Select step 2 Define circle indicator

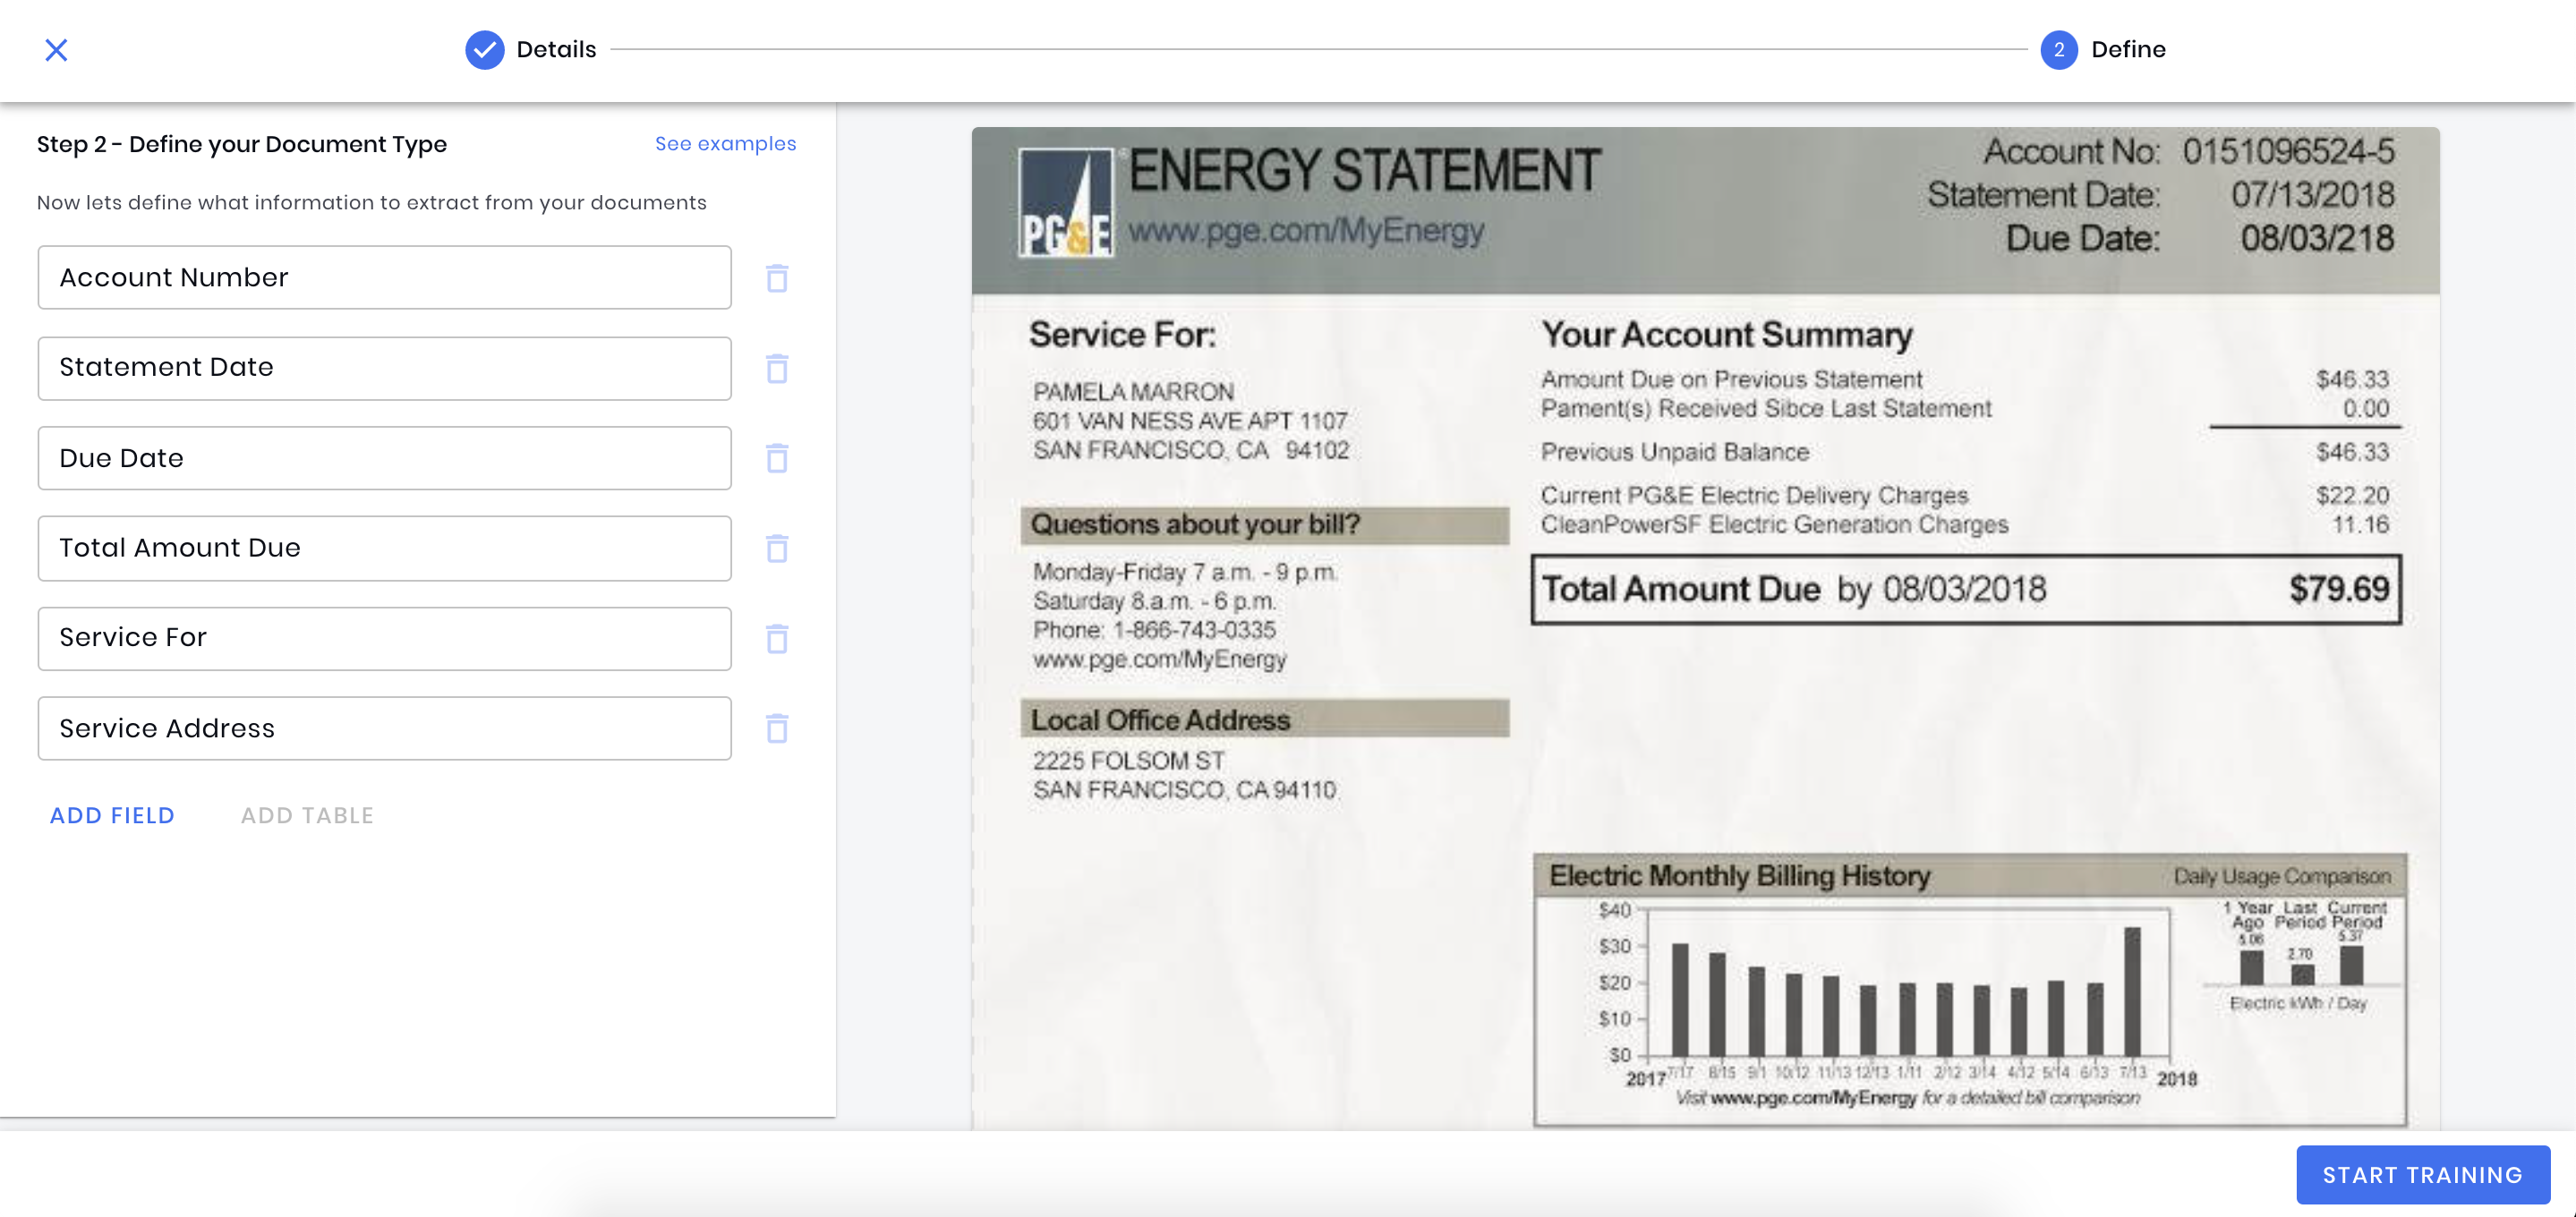2058,50
